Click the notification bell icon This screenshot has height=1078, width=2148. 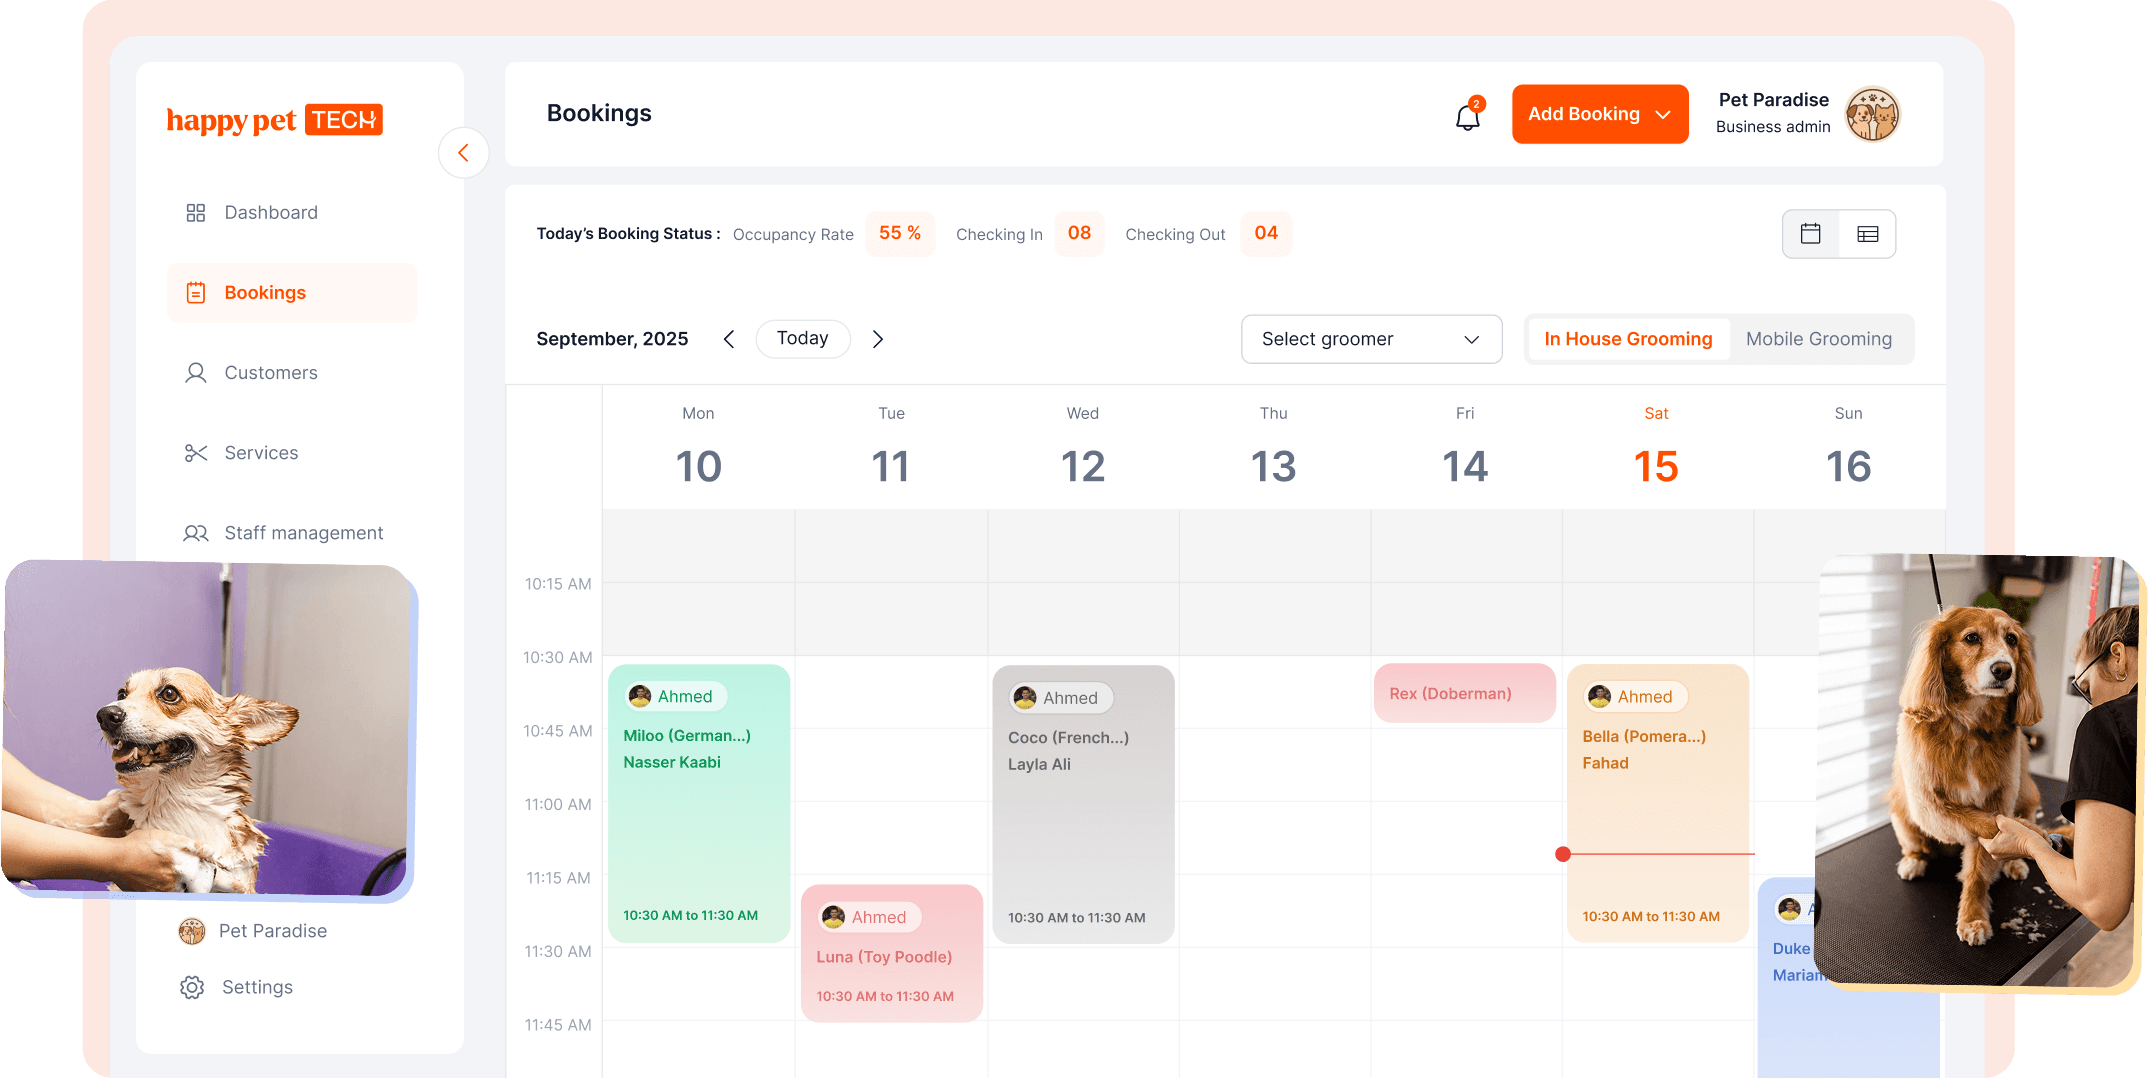(x=1467, y=116)
